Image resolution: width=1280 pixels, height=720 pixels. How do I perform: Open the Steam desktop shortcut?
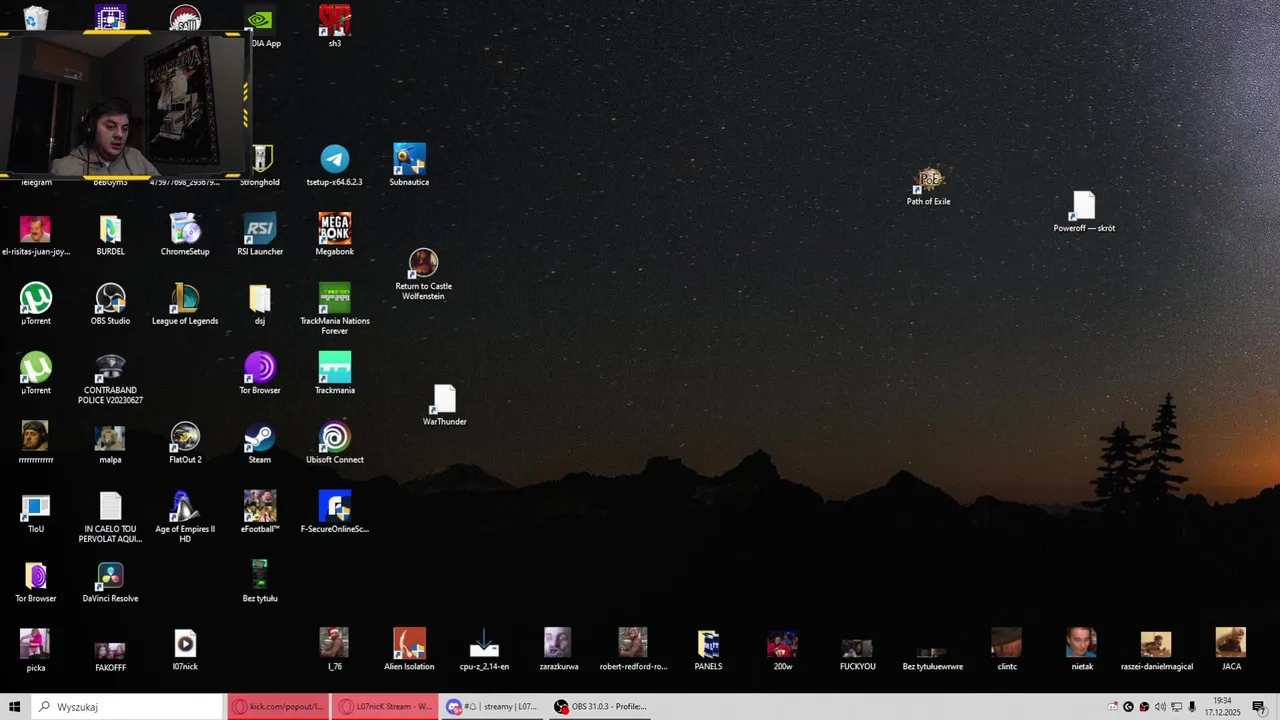(x=260, y=443)
